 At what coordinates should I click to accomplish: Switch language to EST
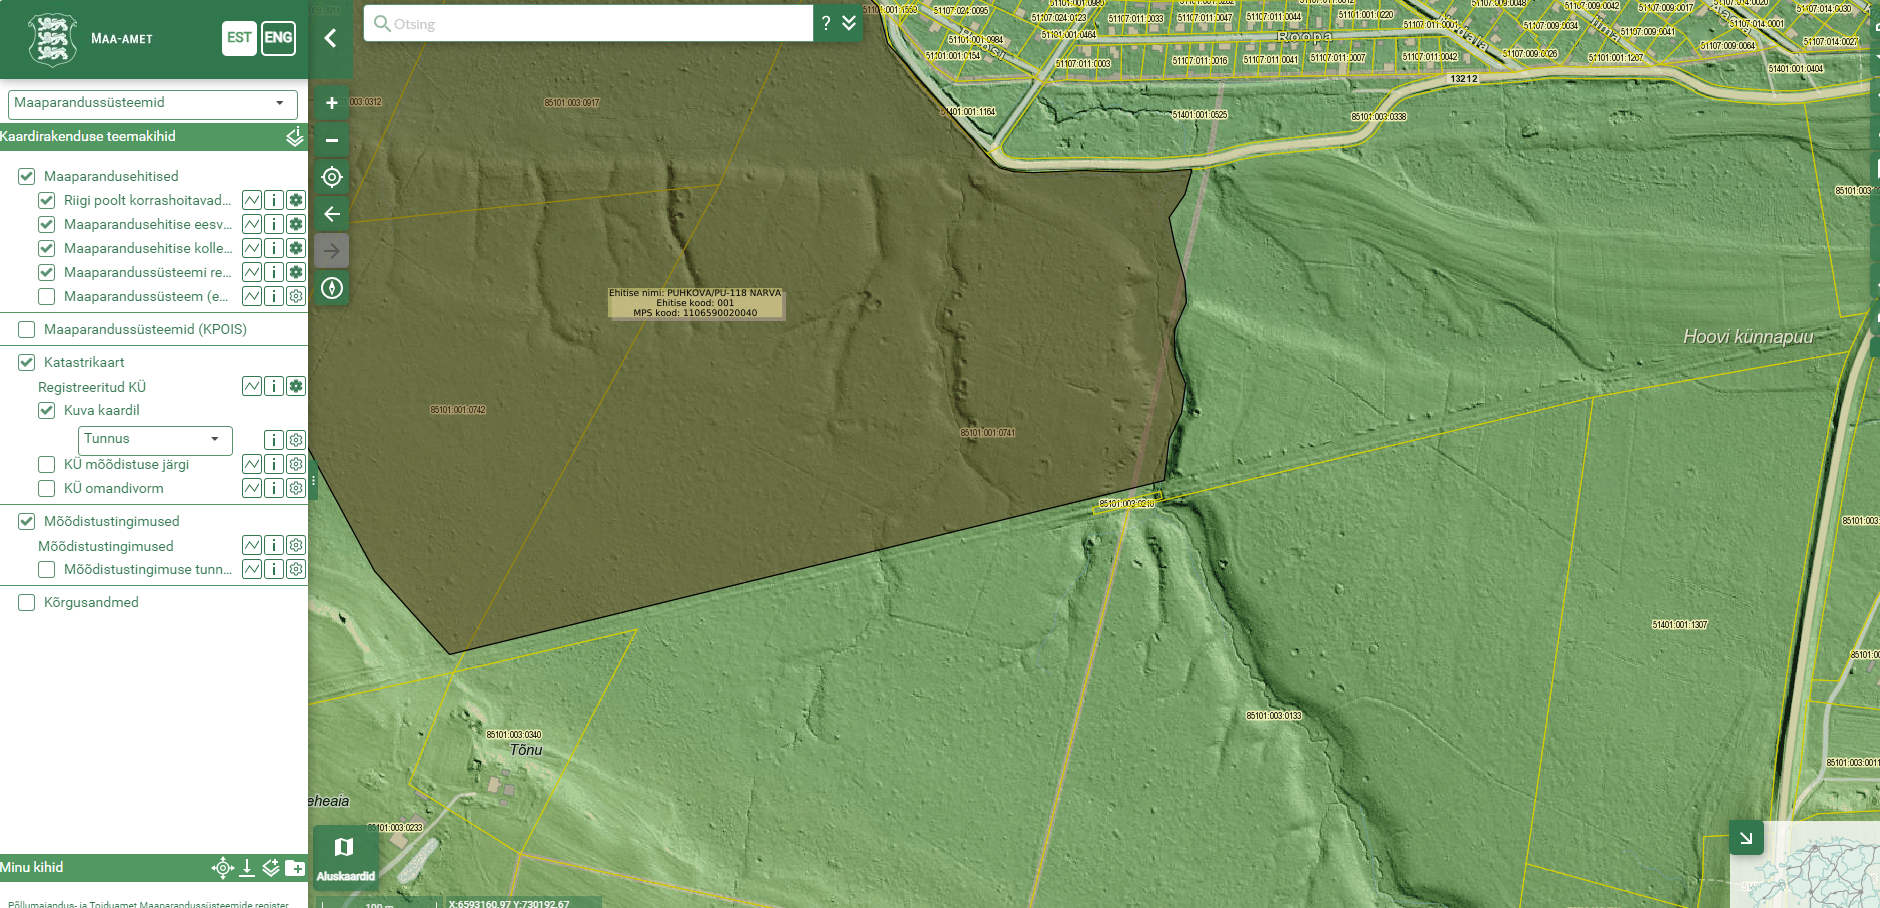pyautogui.click(x=239, y=38)
